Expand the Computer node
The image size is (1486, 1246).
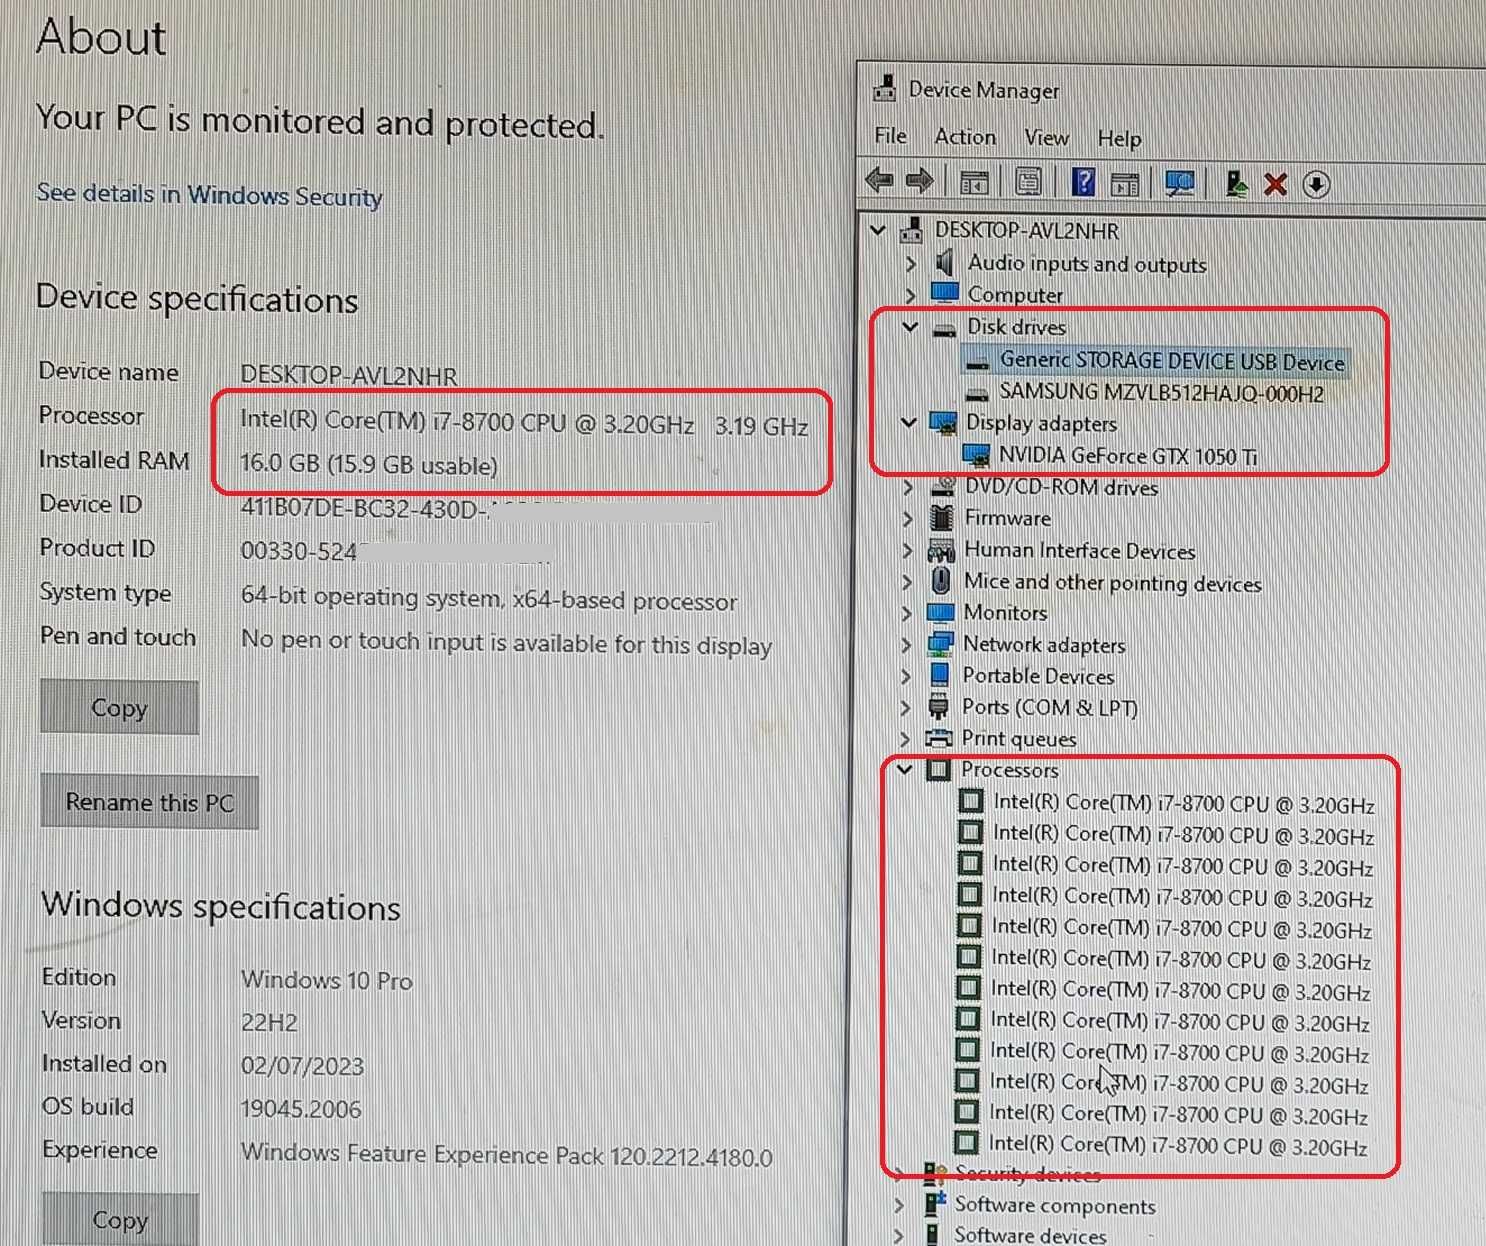click(910, 294)
